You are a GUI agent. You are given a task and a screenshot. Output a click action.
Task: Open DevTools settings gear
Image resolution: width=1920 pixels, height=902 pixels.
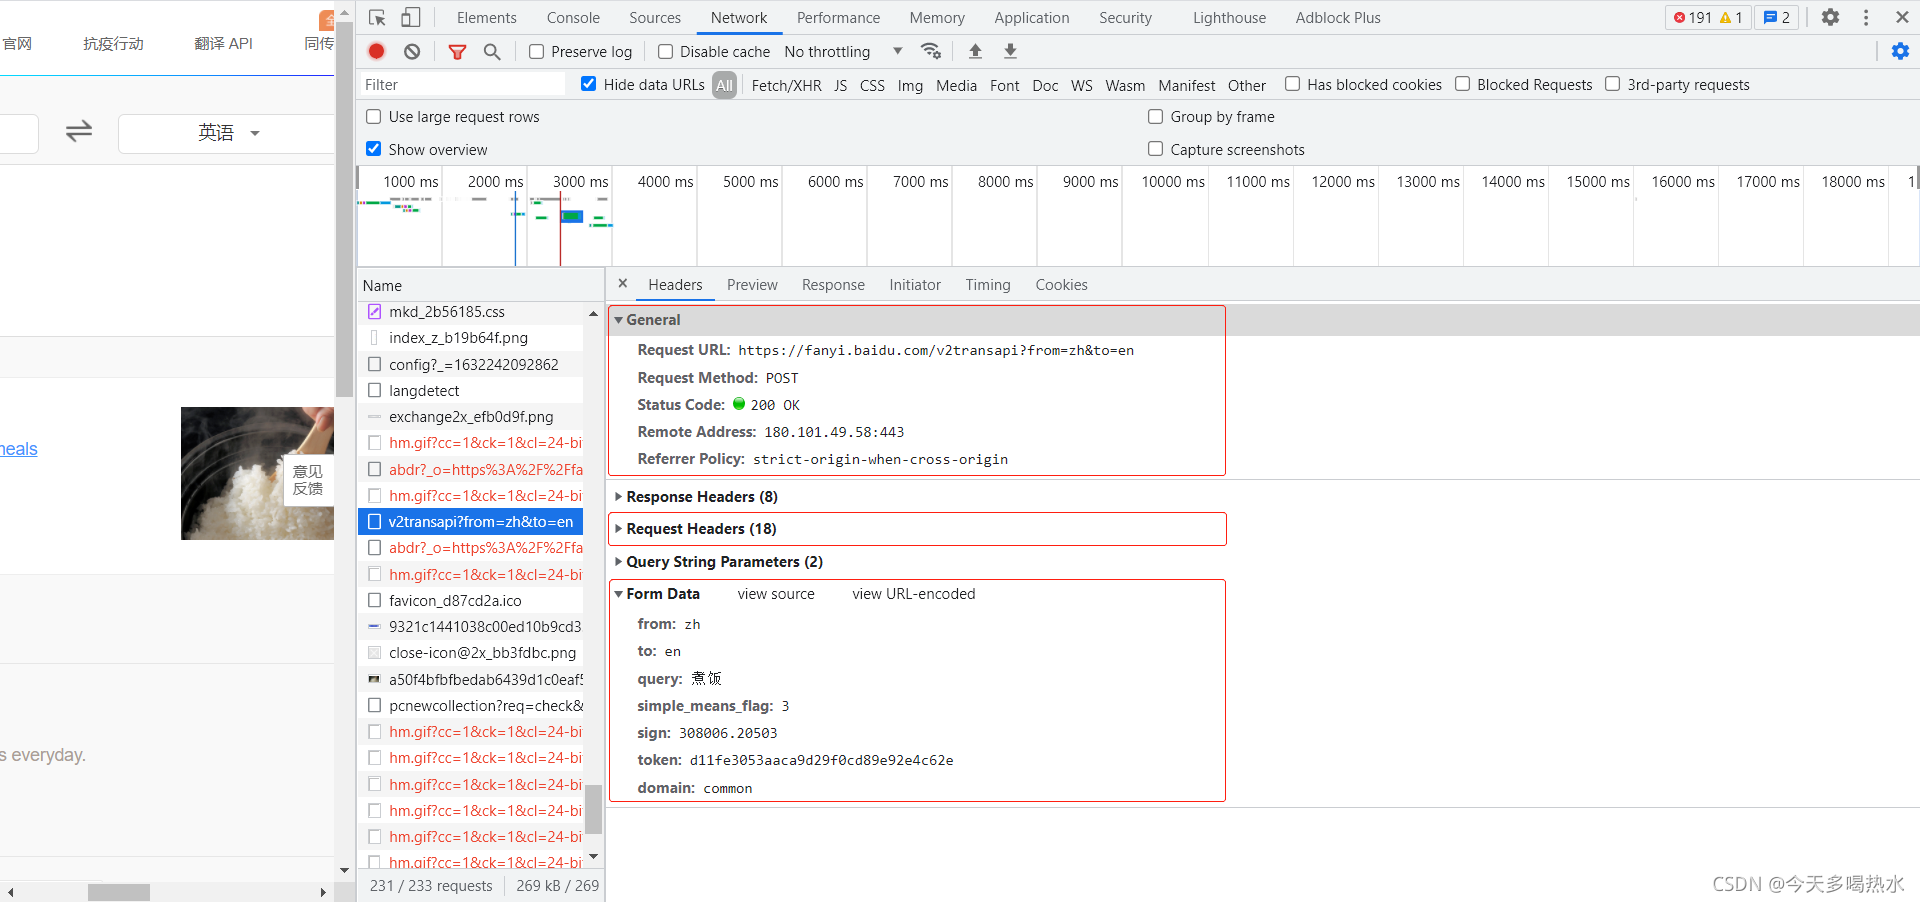(x=1830, y=18)
